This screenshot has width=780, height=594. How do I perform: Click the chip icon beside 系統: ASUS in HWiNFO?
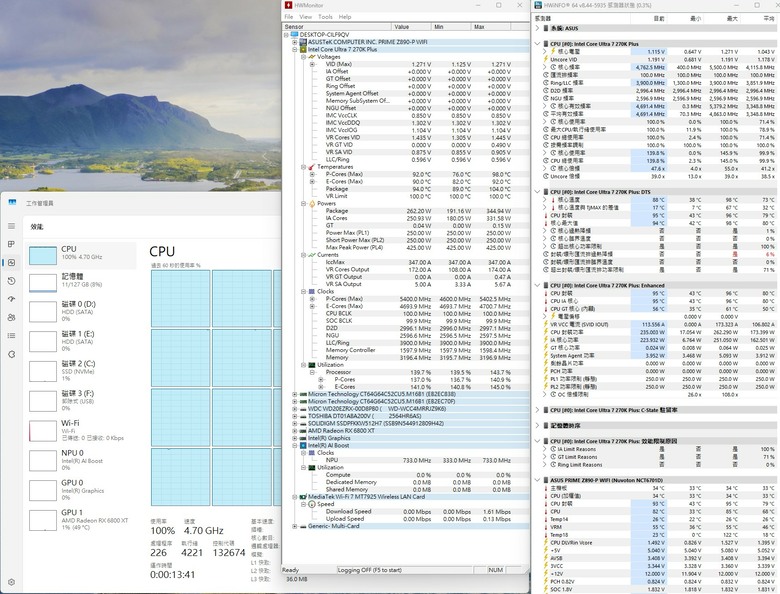[x=546, y=28]
